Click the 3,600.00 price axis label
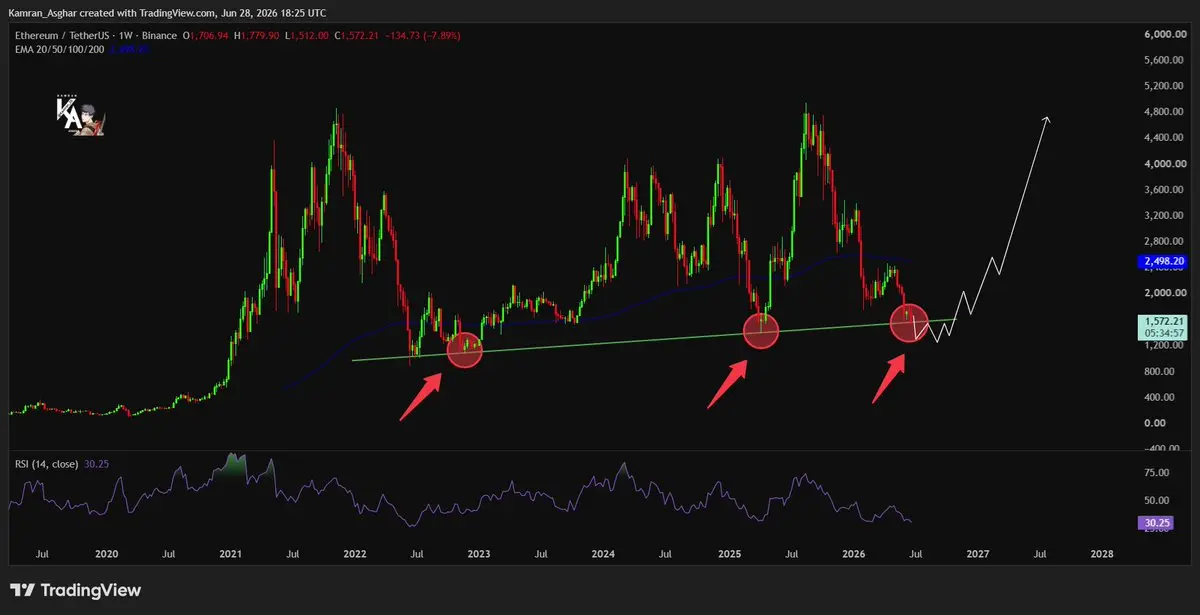Image resolution: width=1200 pixels, height=615 pixels. [x=1163, y=190]
